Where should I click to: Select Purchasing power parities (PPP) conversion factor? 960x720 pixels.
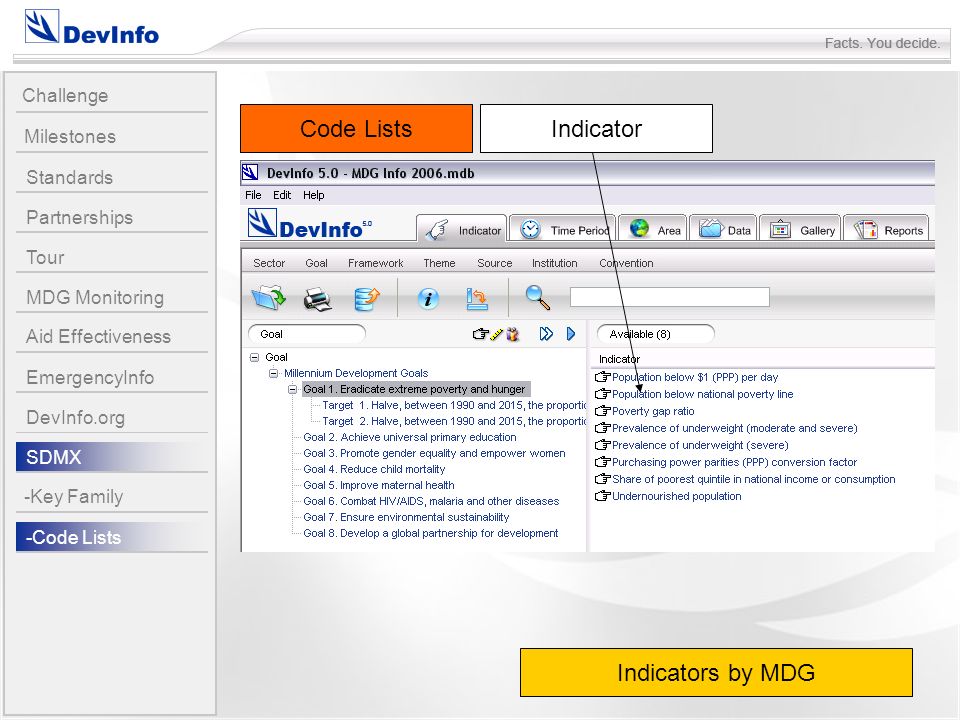pos(734,462)
